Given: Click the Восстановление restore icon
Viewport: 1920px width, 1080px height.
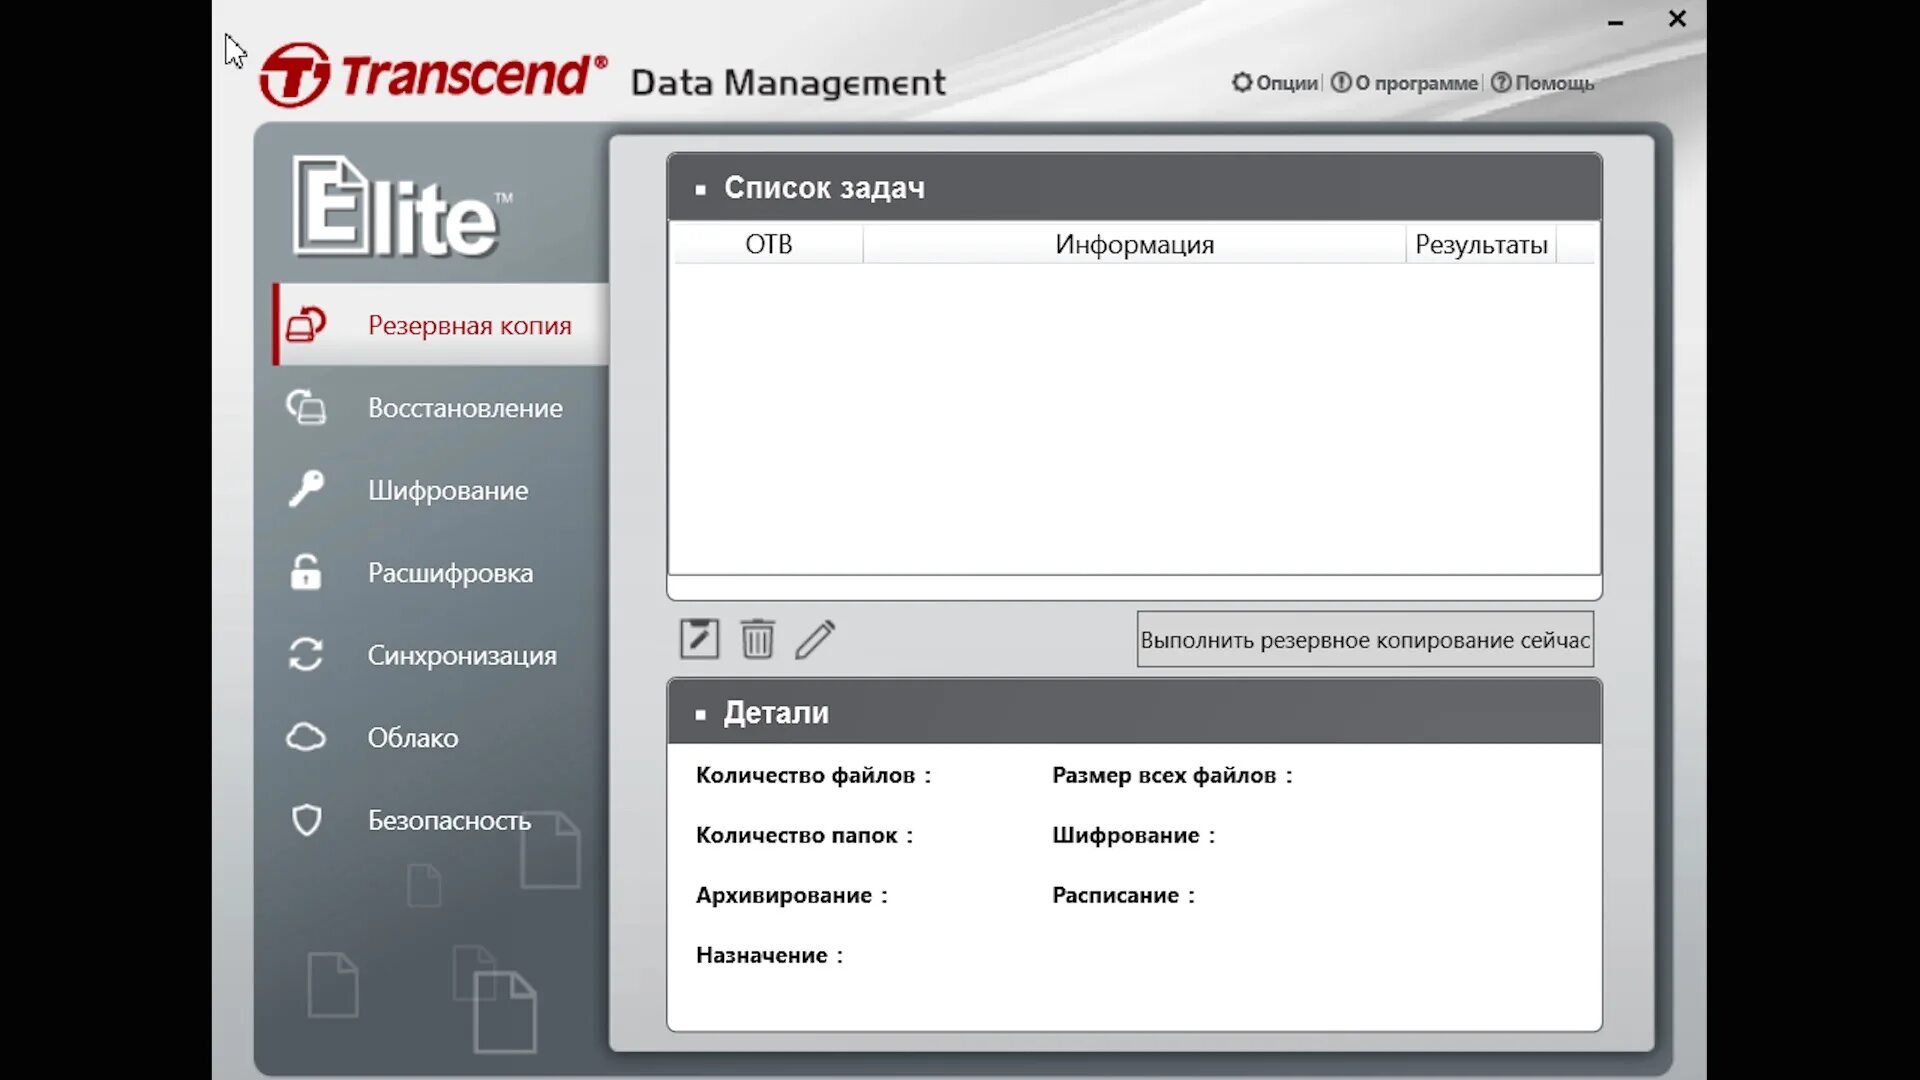Looking at the screenshot, I should [x=306, y=407].
